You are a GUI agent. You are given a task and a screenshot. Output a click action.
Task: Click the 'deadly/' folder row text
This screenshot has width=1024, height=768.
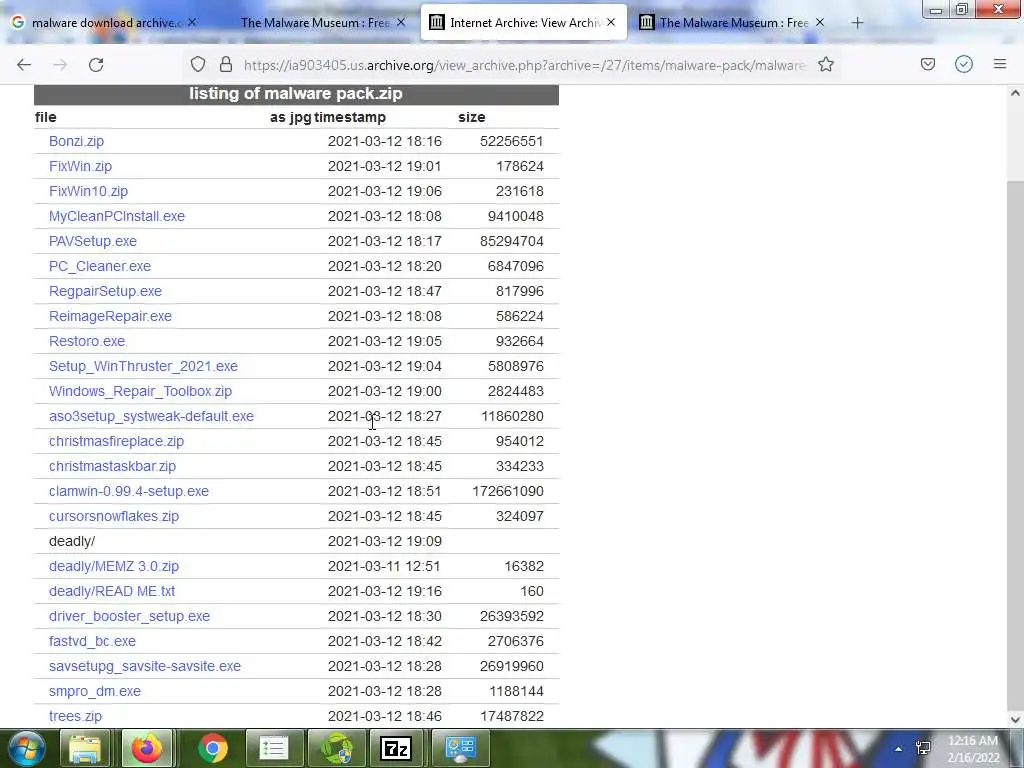coord(72,541)
